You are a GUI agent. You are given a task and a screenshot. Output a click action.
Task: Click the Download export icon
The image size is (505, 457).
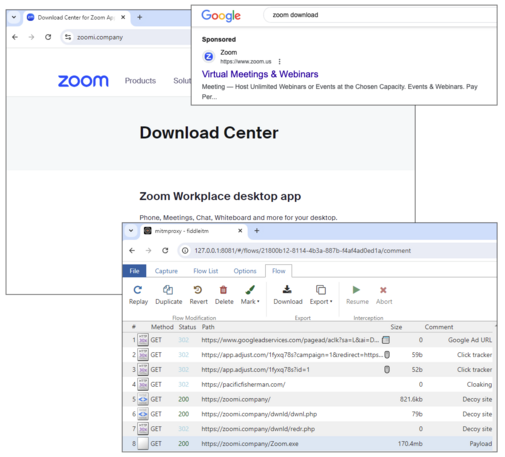point(287,290)
